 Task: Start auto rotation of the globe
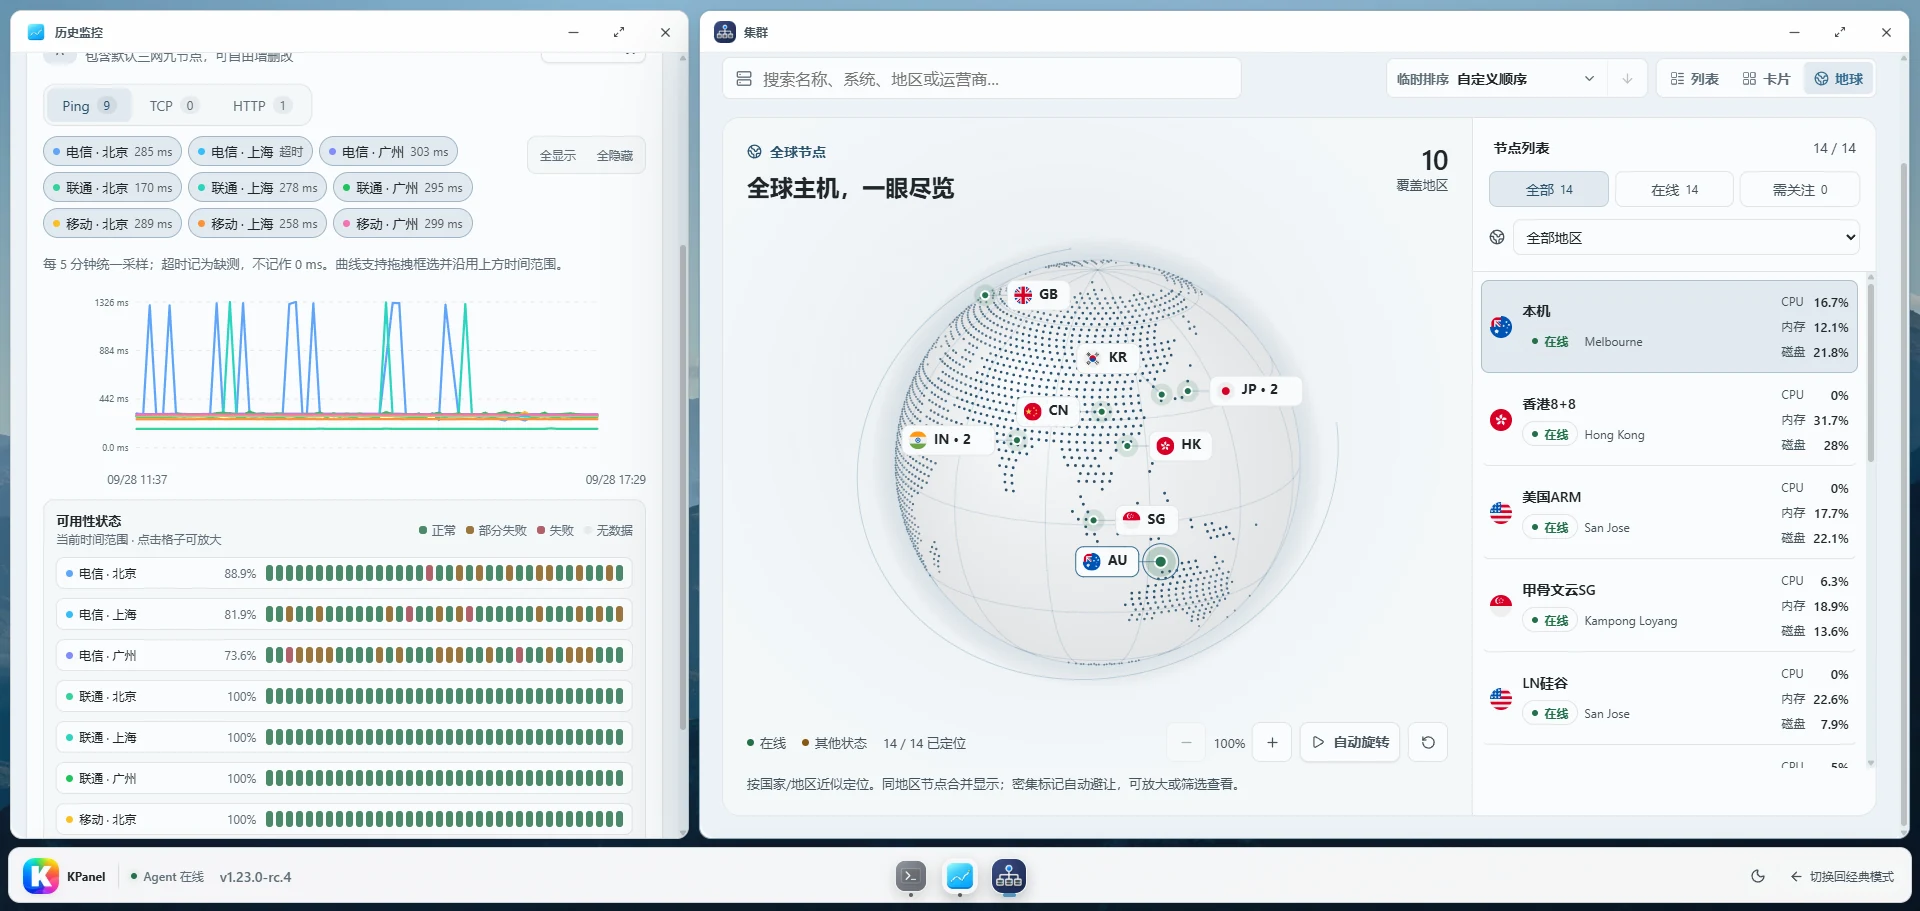(1350, 743)
